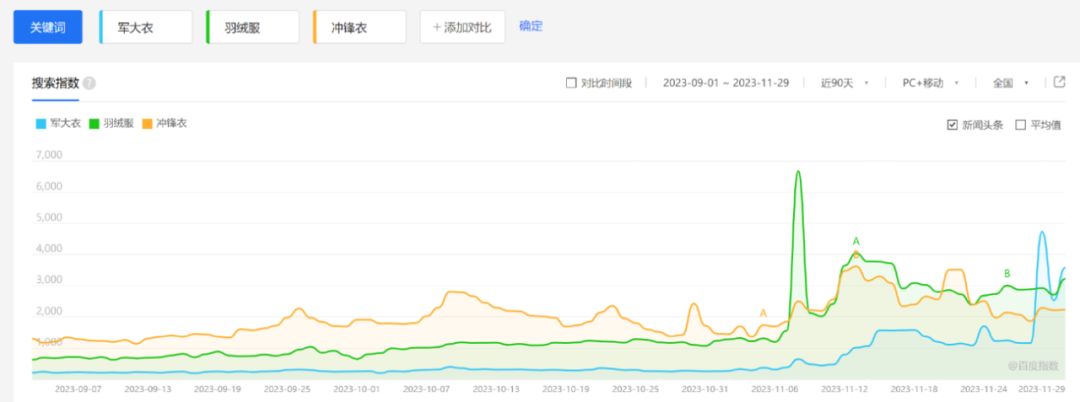1080x402 pixels.
Task: Click news marker A on green line
Action: (856, 241)
